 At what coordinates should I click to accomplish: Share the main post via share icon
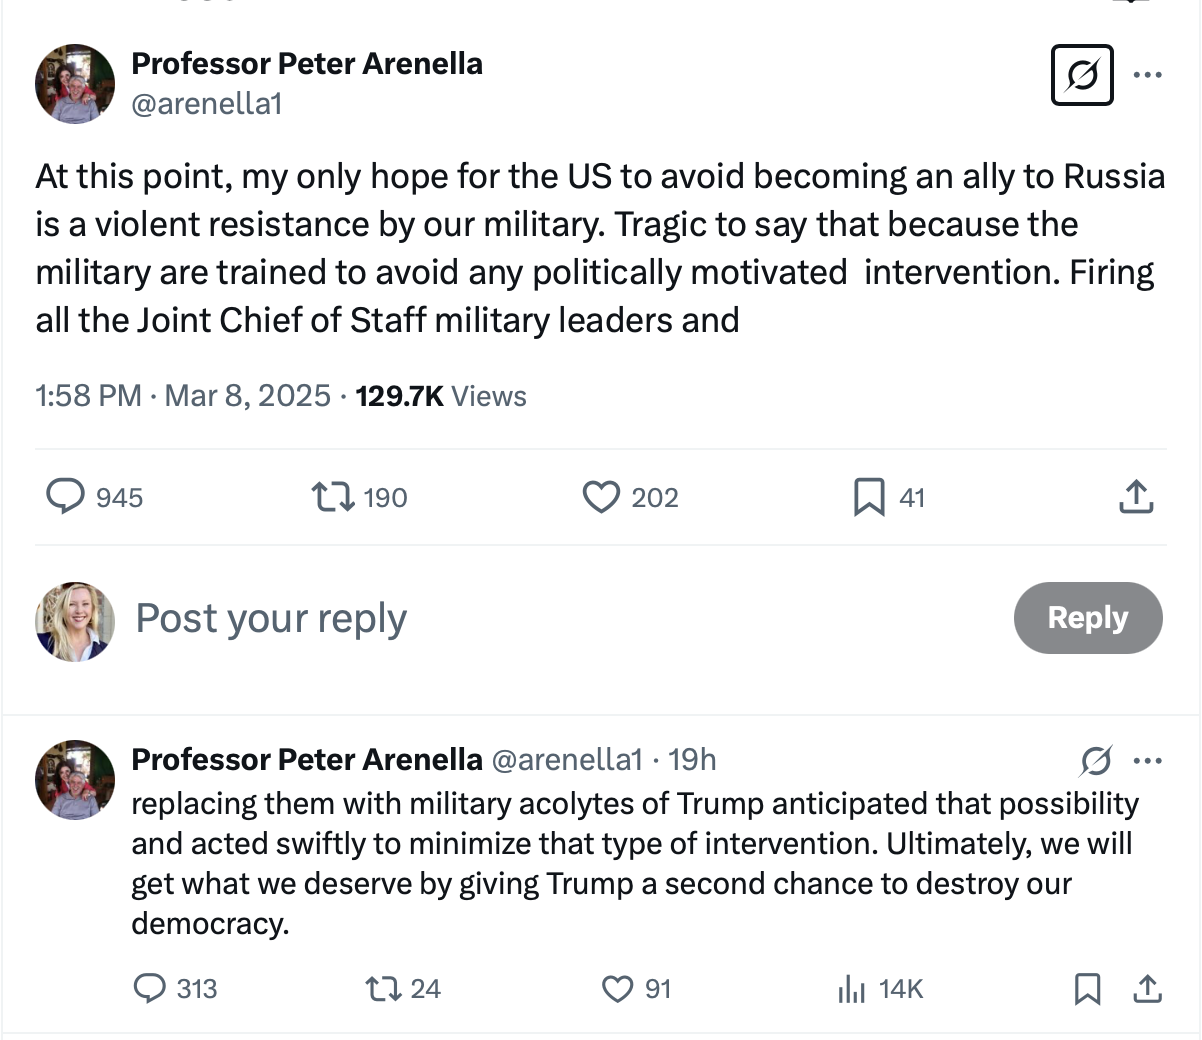[1136, 496]
